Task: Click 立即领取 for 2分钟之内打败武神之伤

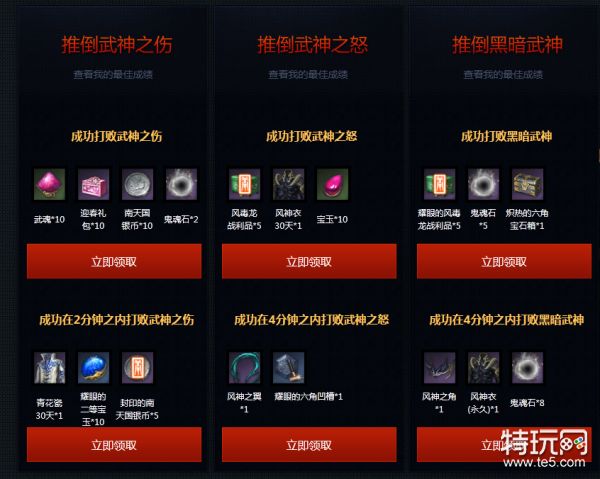Action: pos(114,445)
